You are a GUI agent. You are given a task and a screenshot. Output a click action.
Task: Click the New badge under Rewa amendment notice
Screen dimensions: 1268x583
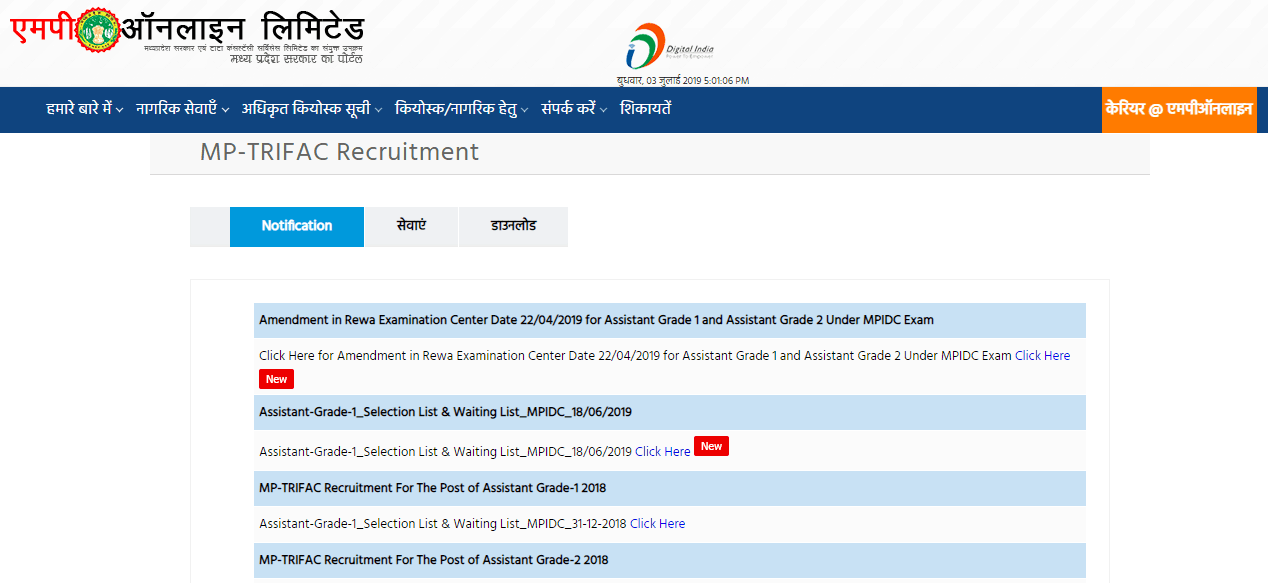coord(276,379)
